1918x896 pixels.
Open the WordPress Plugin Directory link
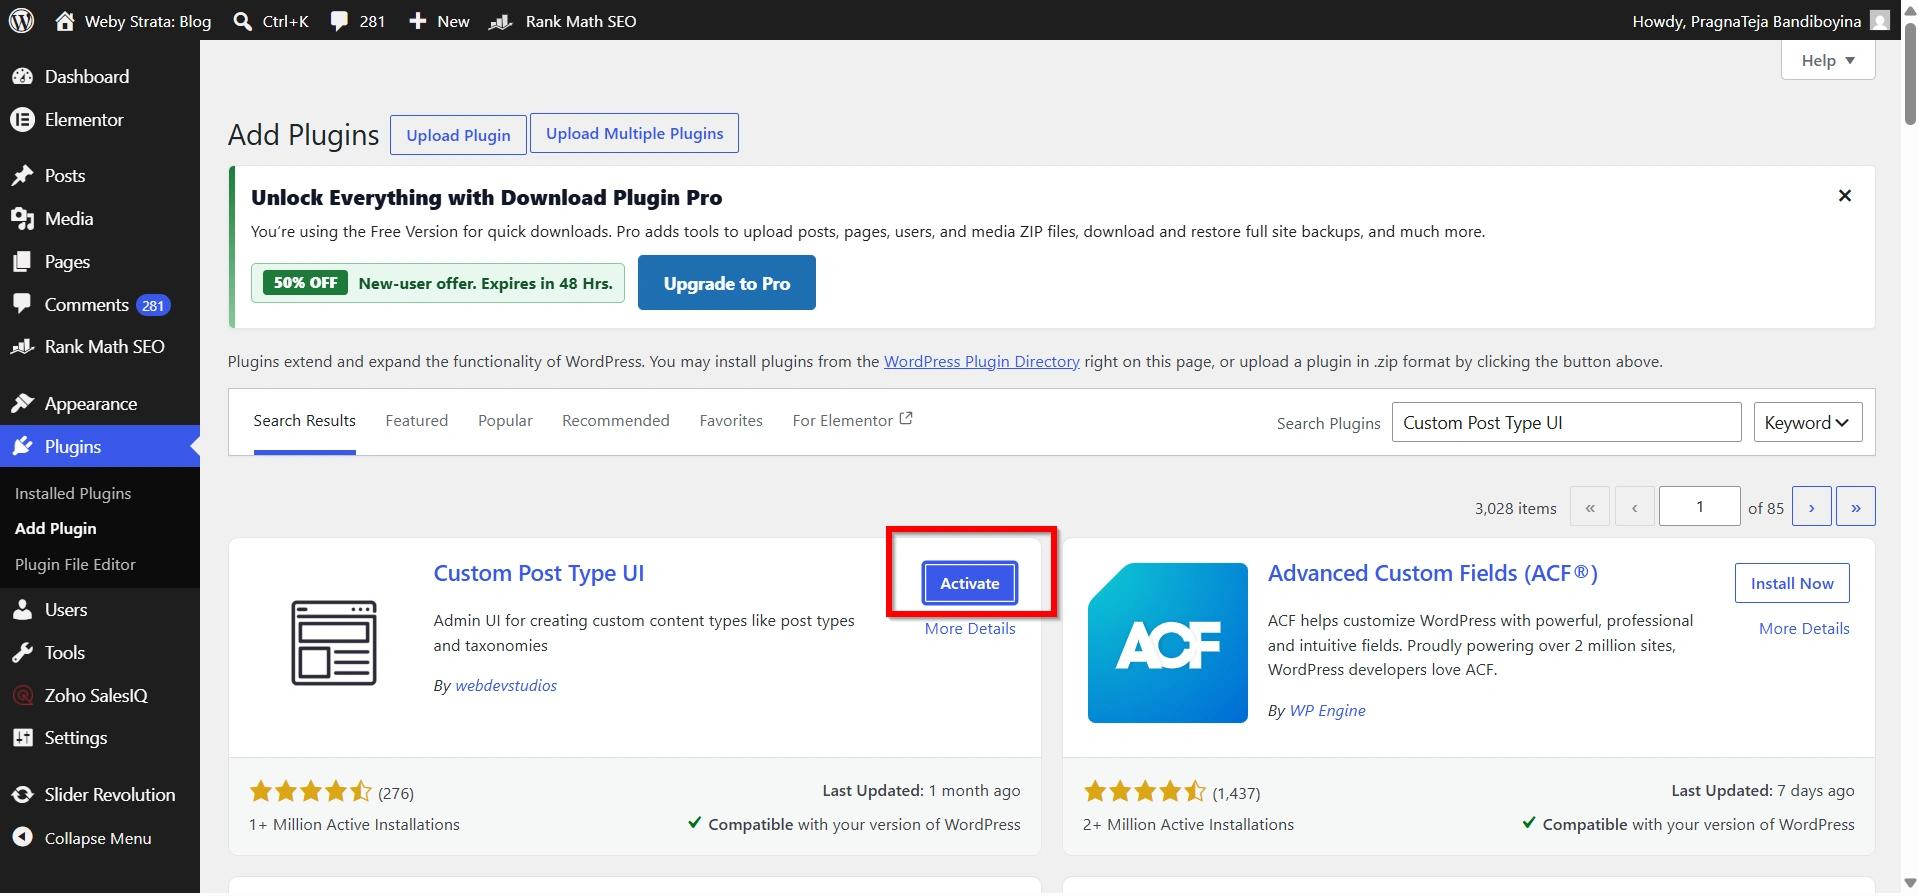982,361
